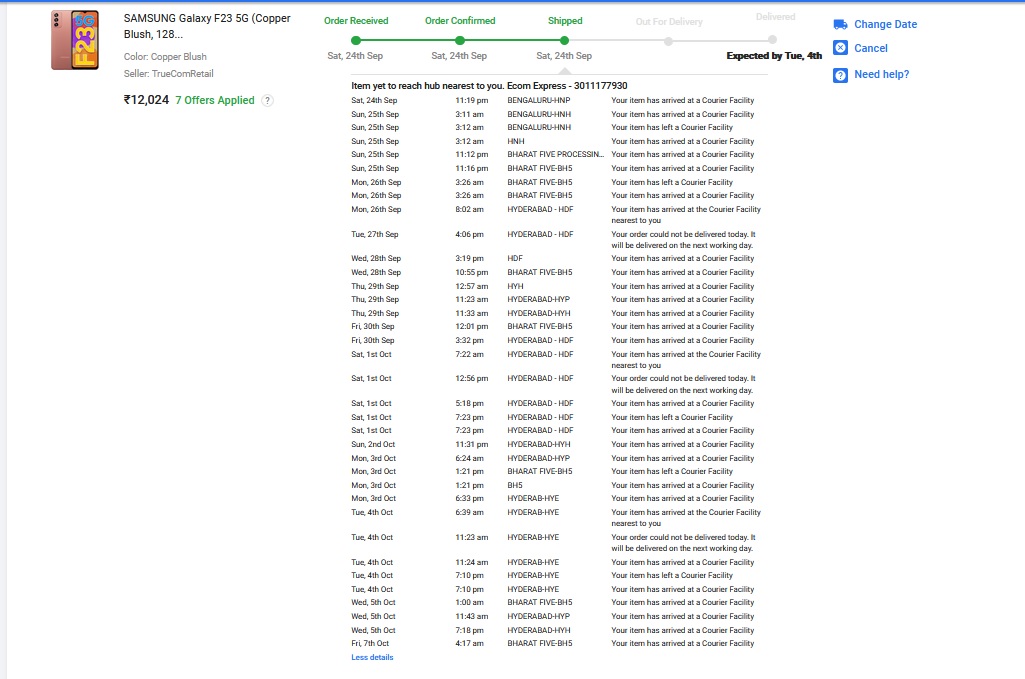Open the Need help? link
The image size is (1025, 679).
coord(881,75)
